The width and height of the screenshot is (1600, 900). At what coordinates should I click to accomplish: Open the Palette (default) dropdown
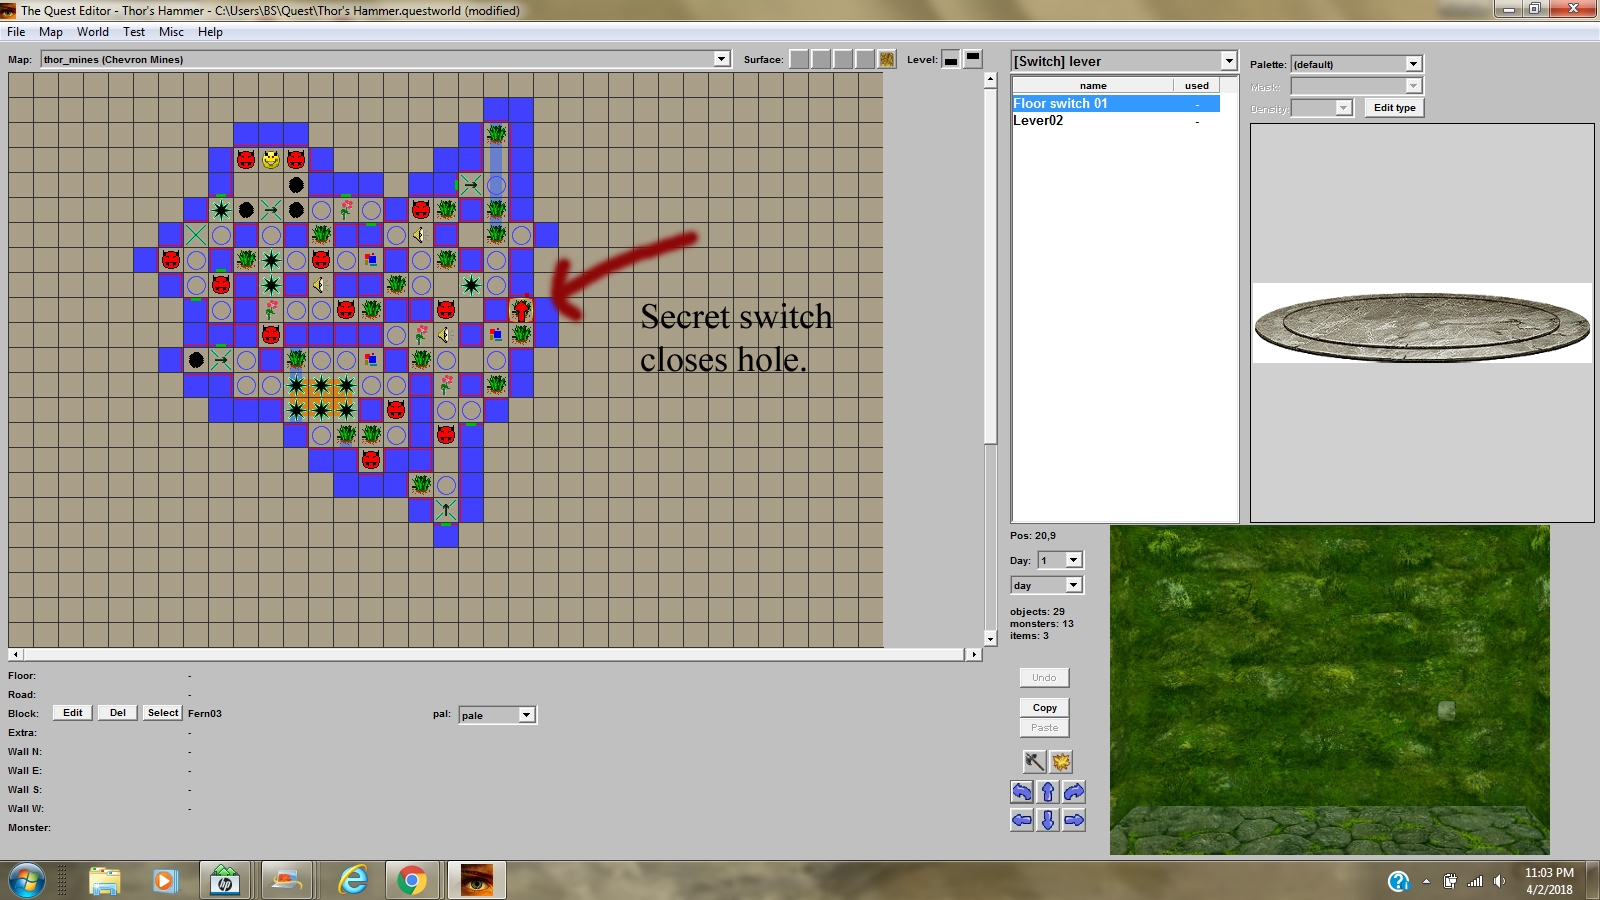point(1413,64)
